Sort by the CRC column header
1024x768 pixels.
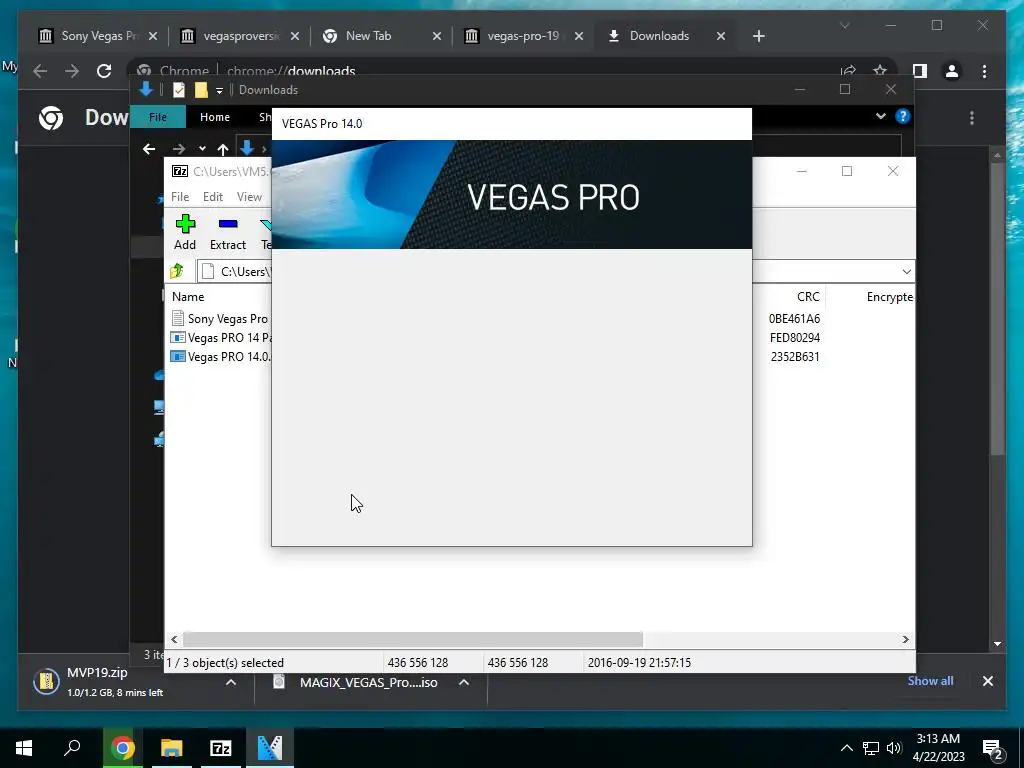pyautogui.click(x=808, y=296)
